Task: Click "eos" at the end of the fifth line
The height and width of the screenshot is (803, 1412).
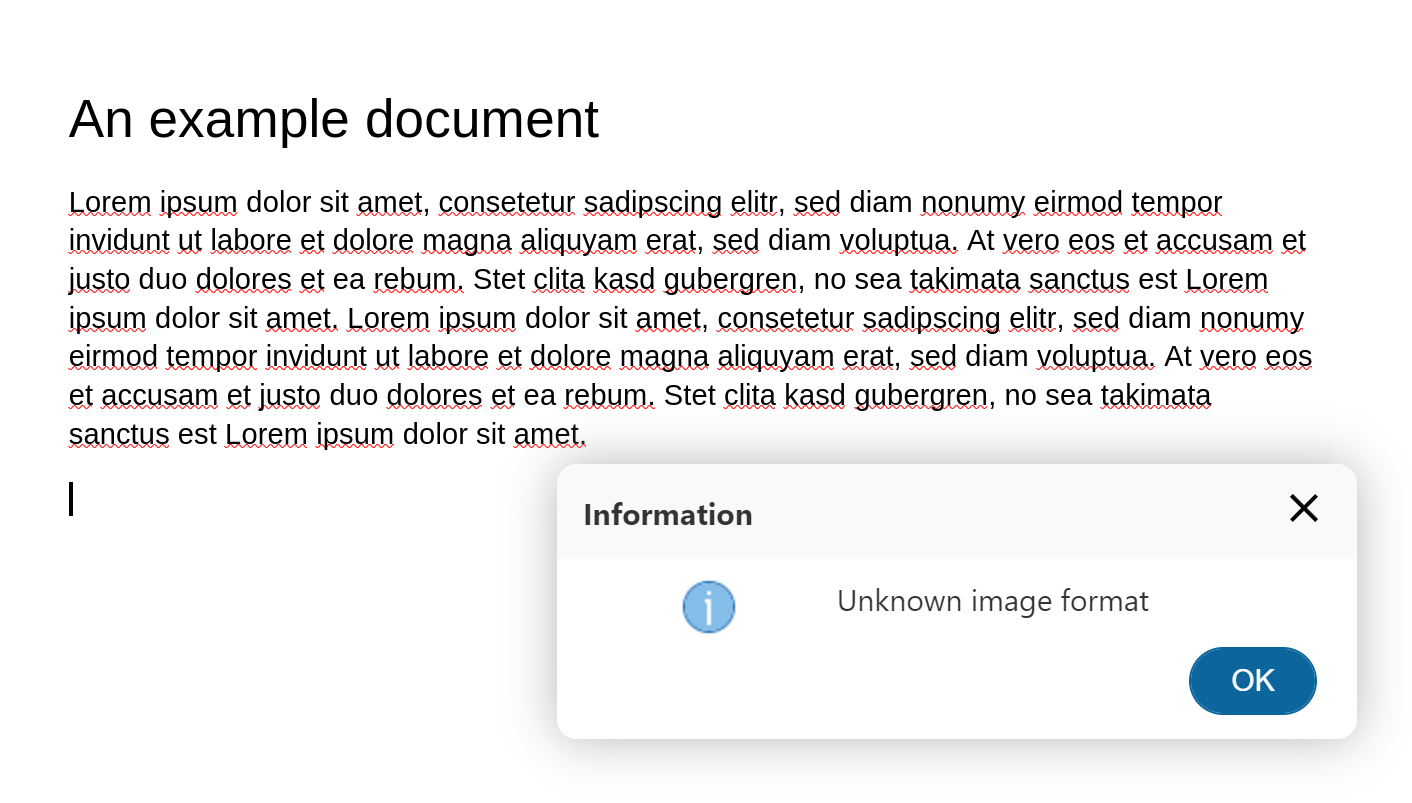Action: [1288, 357]
